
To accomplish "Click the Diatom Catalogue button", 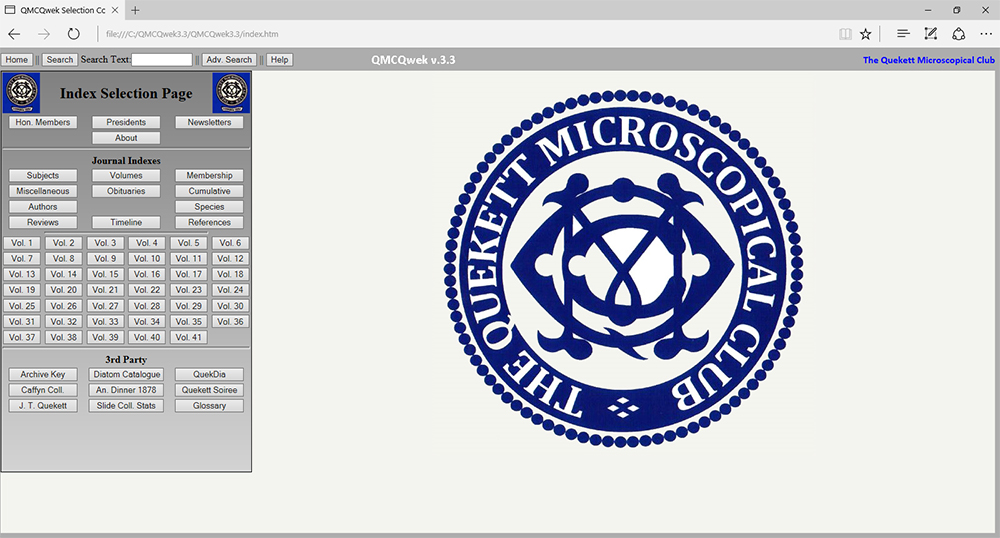I will point(126,375).
